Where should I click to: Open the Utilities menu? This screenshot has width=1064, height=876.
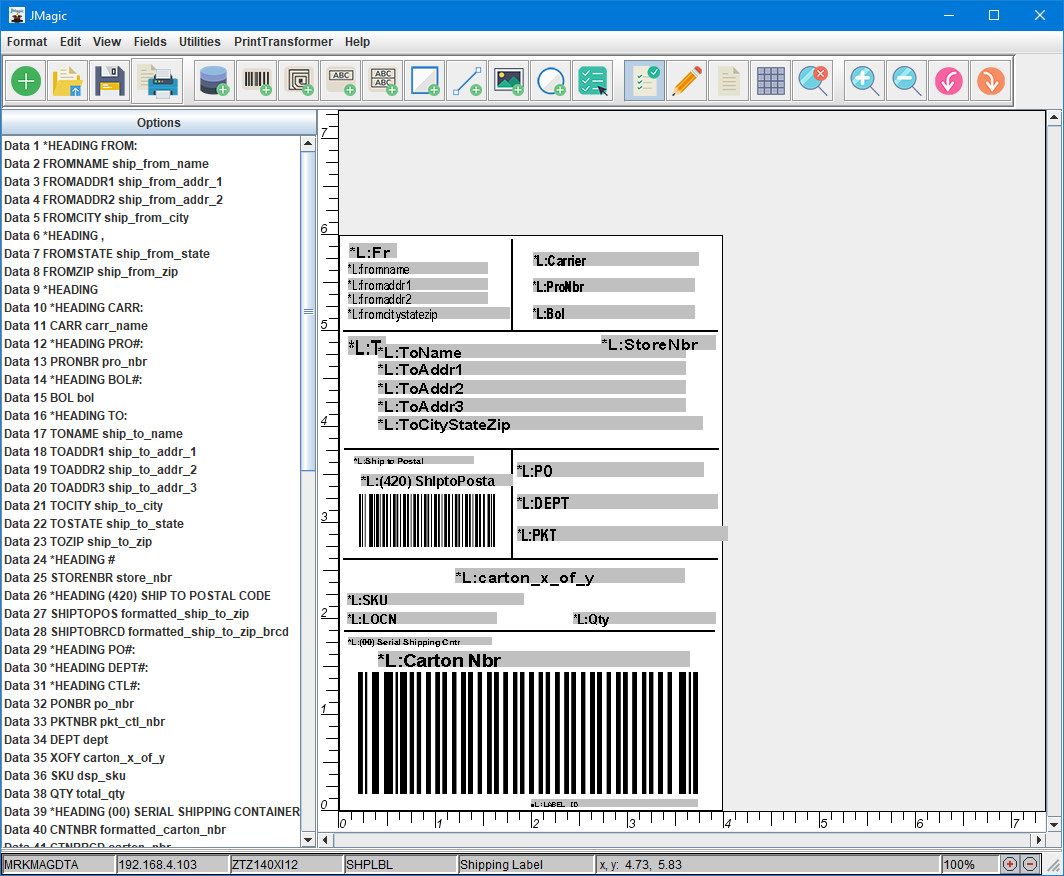[x=200, y=42]
